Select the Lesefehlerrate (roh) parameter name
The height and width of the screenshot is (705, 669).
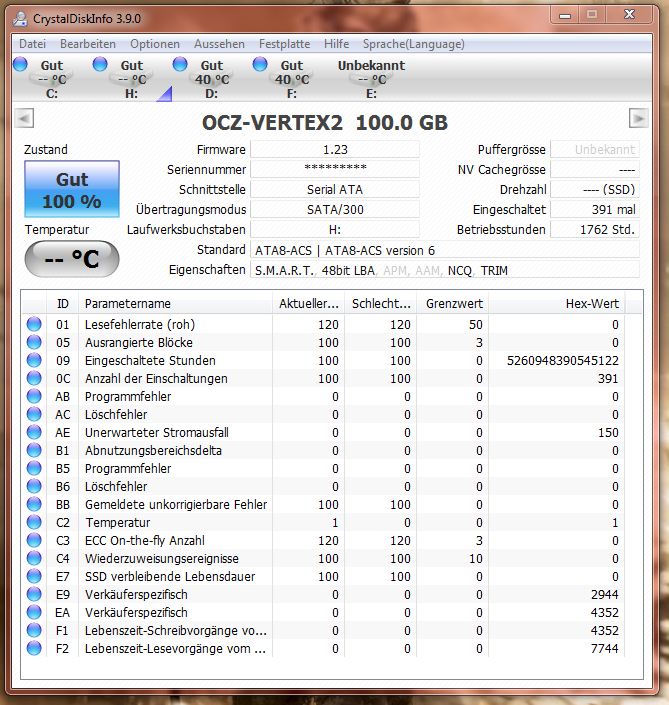coord(140,325)
